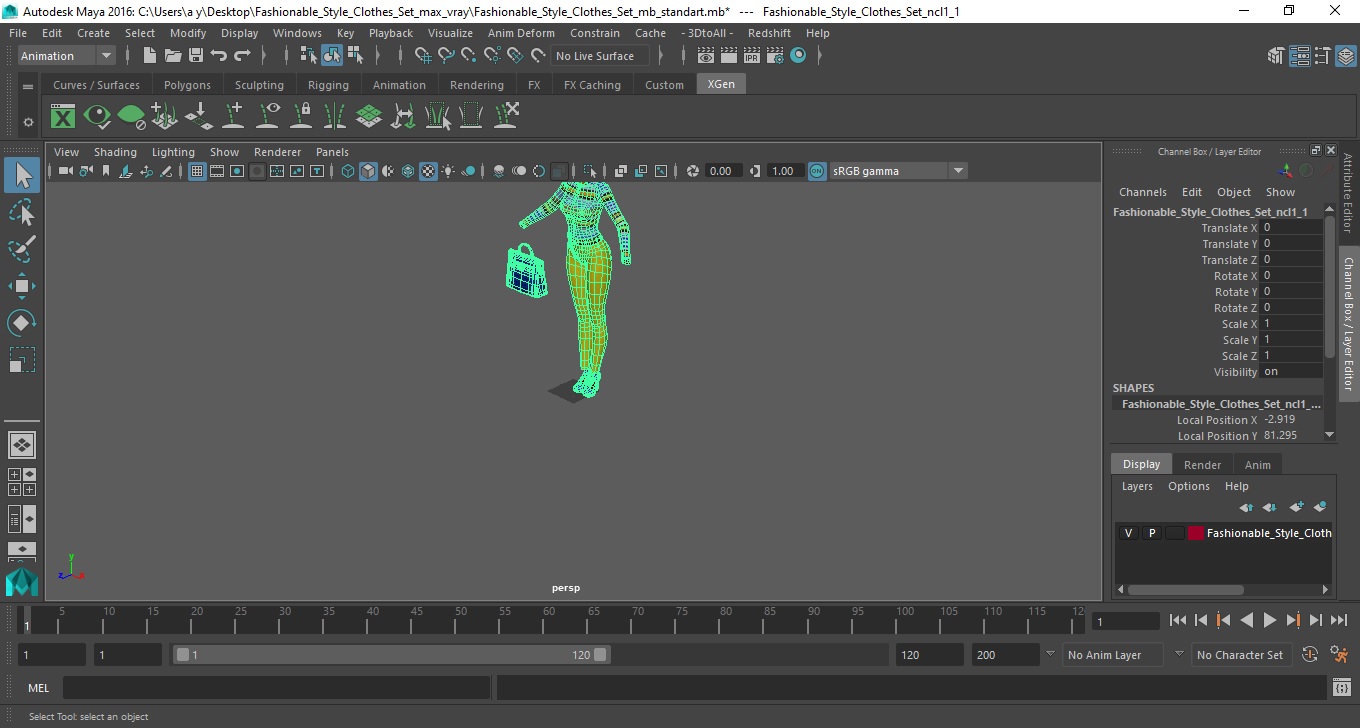Click the playback end time field 120
Screen dimensions: 1360x728
[x=930, y=655]
